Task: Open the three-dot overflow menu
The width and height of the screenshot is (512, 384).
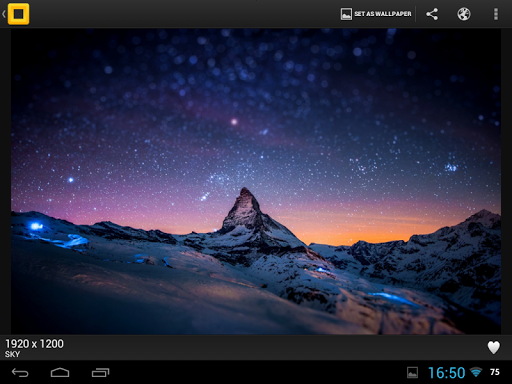Action: [496, 14]
